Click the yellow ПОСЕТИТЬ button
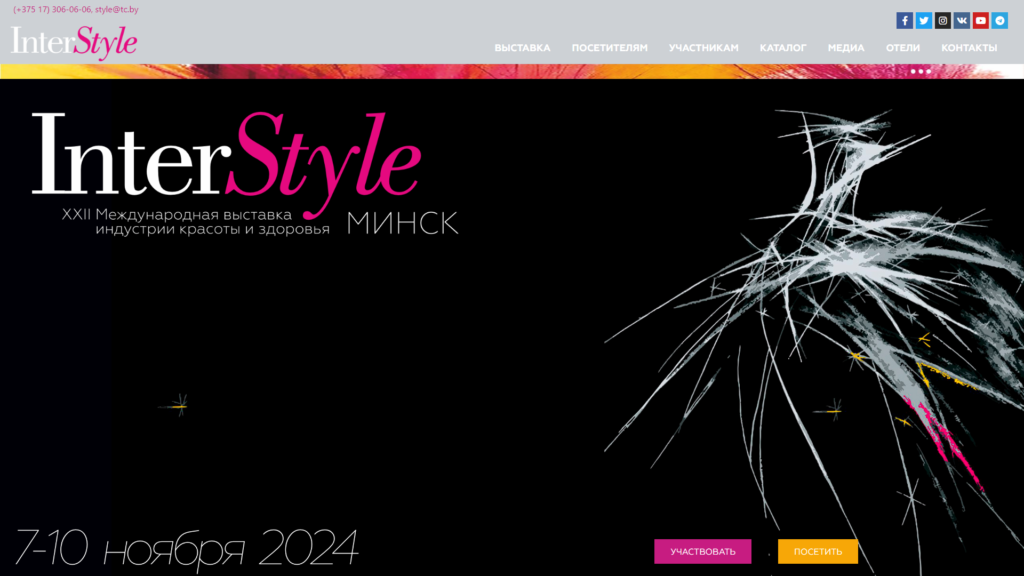This screenshot has width=1024, height=576. (818, 551)
